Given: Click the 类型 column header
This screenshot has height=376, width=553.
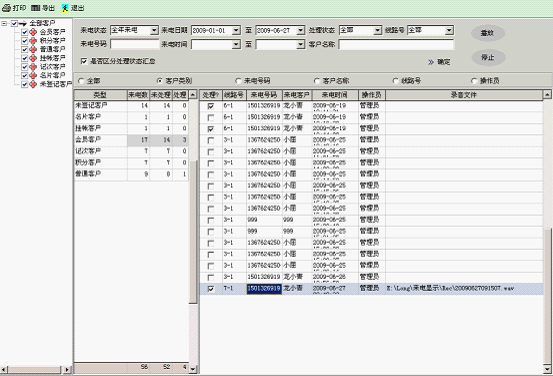Looking at the screenshot, I should [x=100, y=95].
